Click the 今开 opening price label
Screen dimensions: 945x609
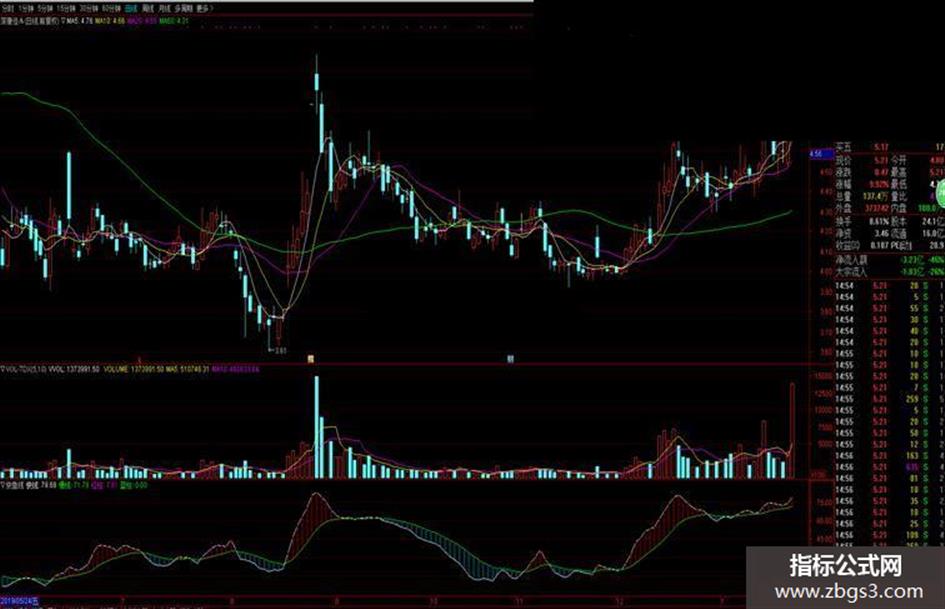pyautogui.click(x=899, y=160)
